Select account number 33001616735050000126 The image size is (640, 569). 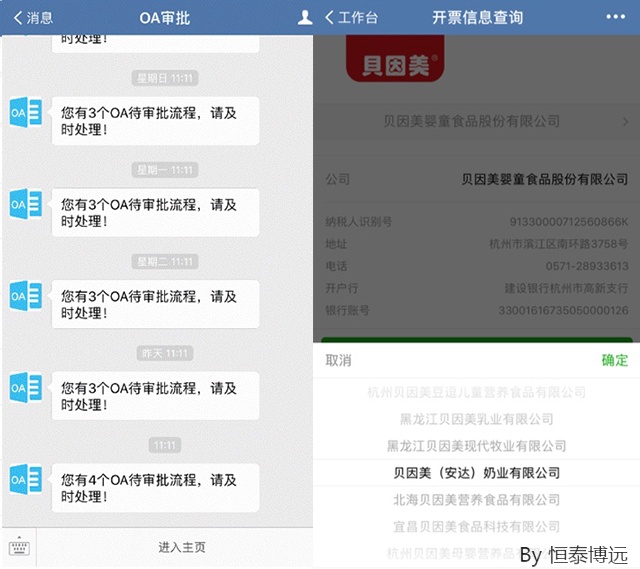click(x=563, y=311)
